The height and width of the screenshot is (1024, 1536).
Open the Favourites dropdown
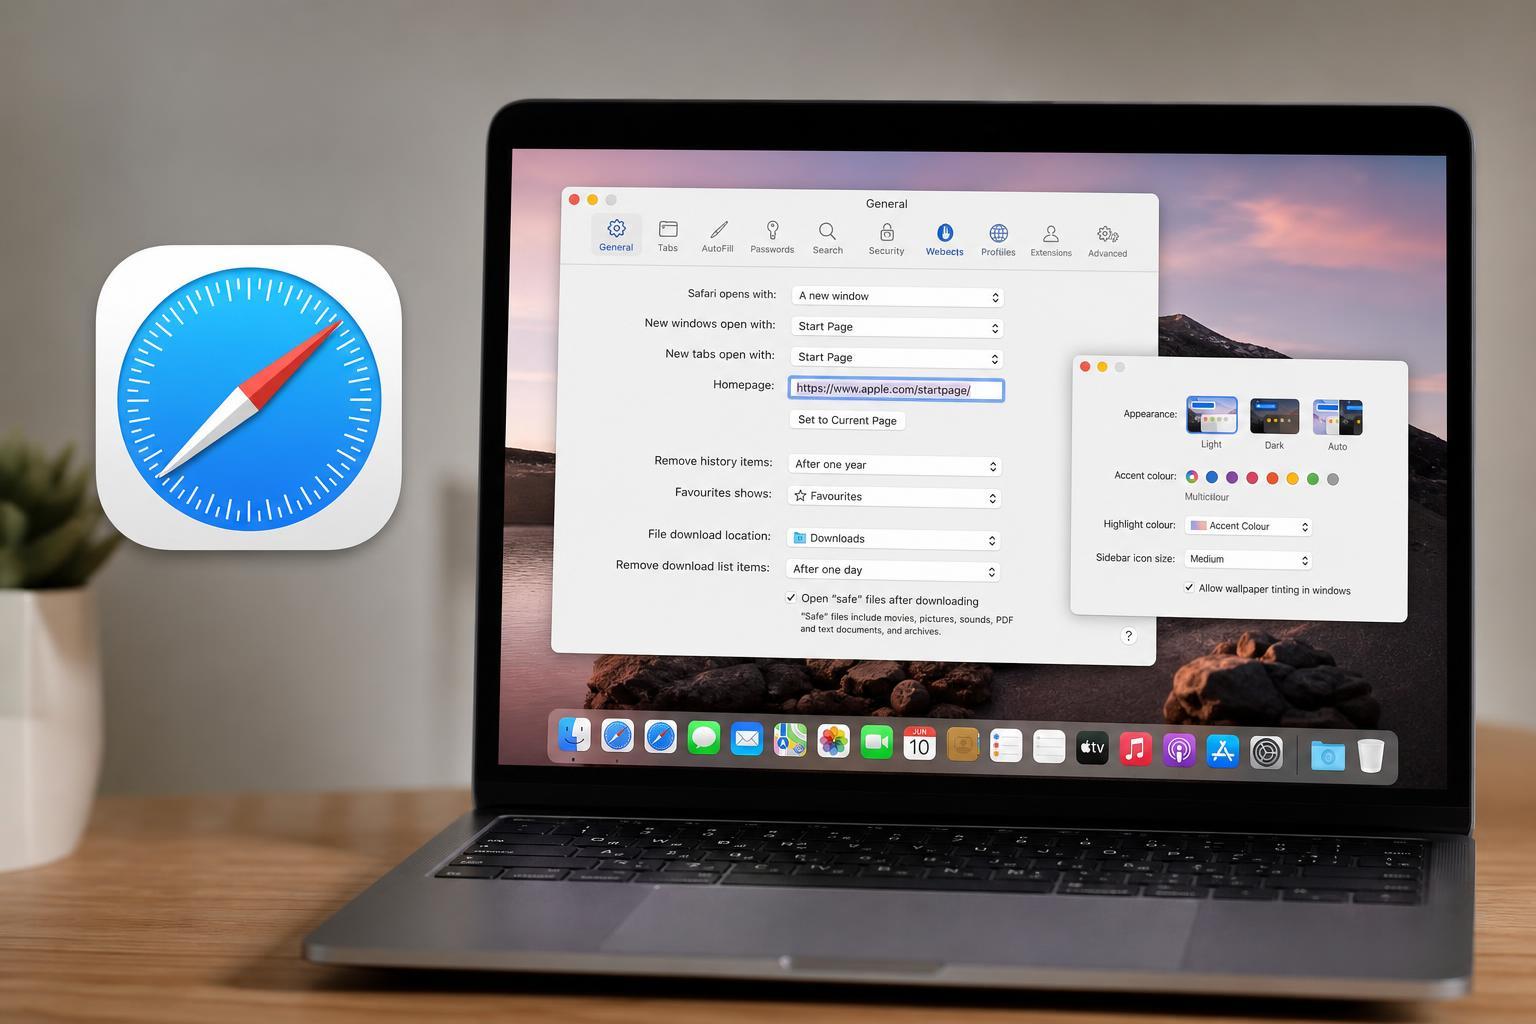(x=894, y=497)
